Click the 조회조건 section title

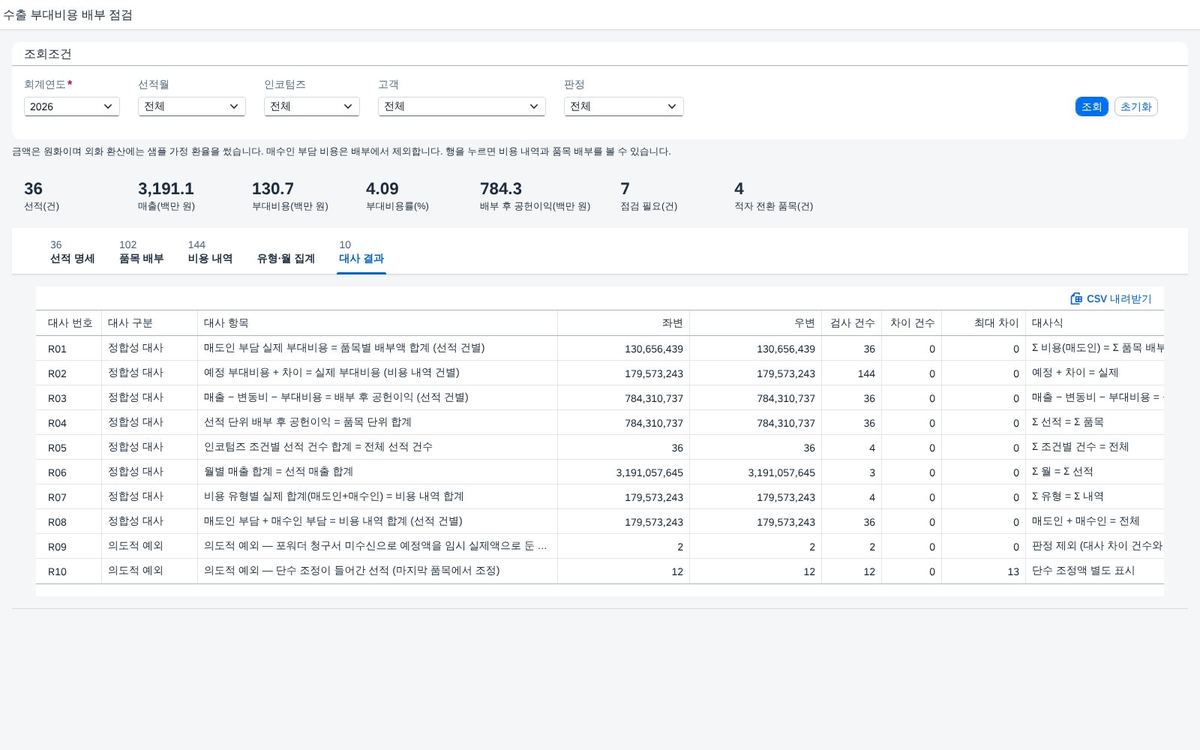(x=48, y=54)
